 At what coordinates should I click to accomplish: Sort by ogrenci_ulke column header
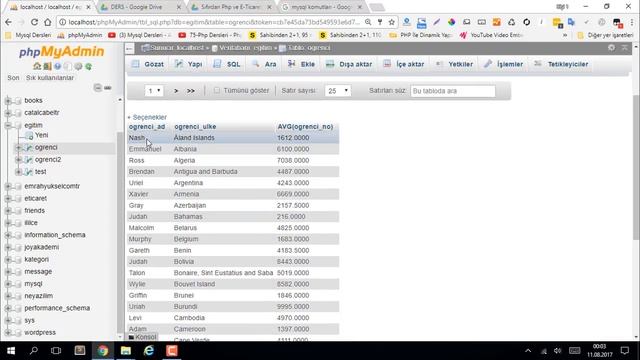click(x=195, y=127)
